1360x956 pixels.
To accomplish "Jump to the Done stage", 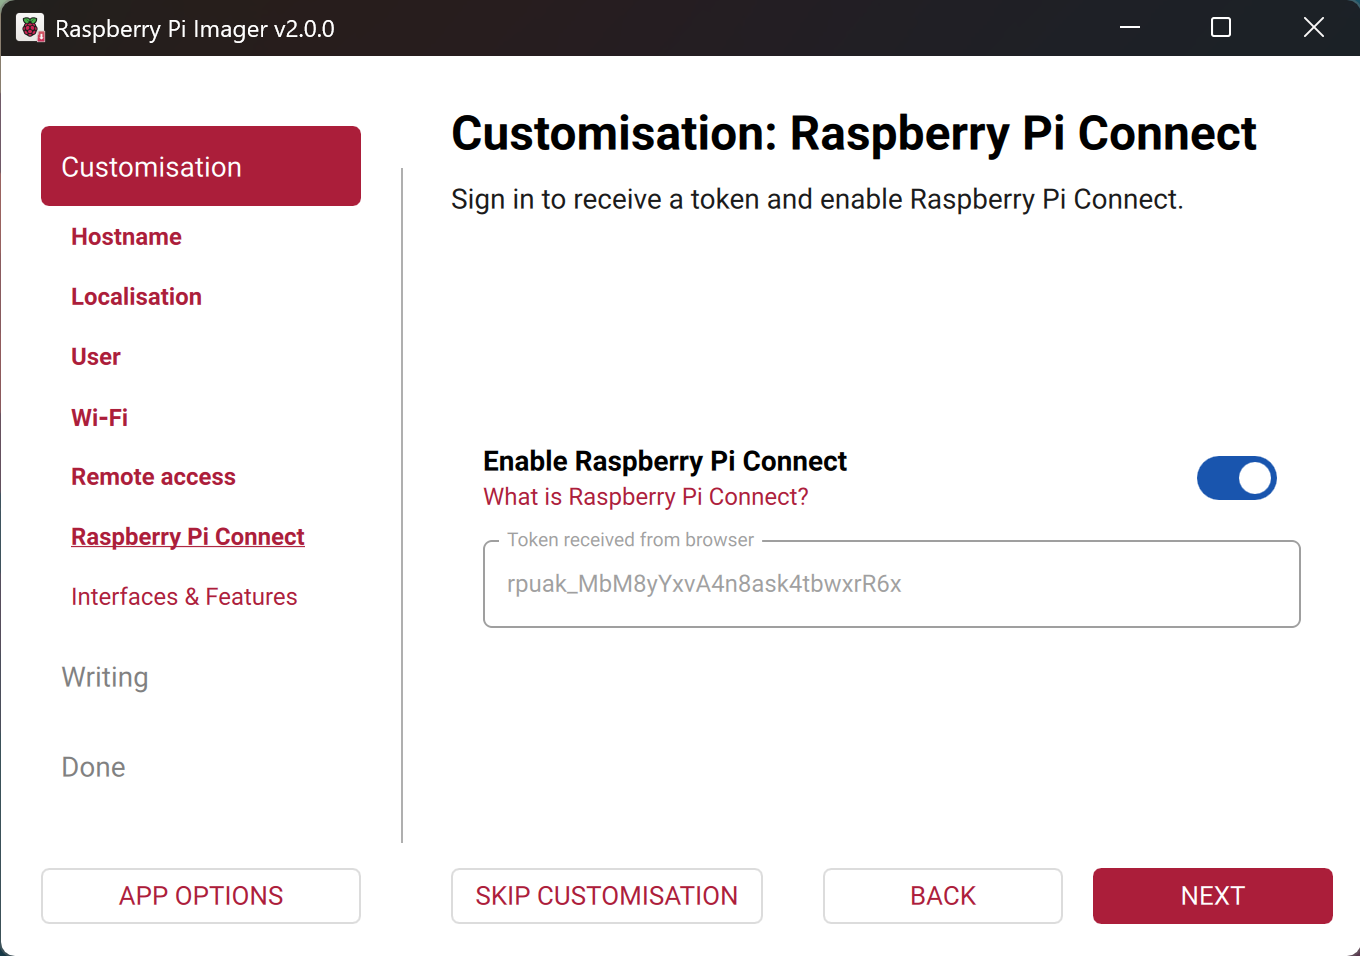I will pos(93,767).
